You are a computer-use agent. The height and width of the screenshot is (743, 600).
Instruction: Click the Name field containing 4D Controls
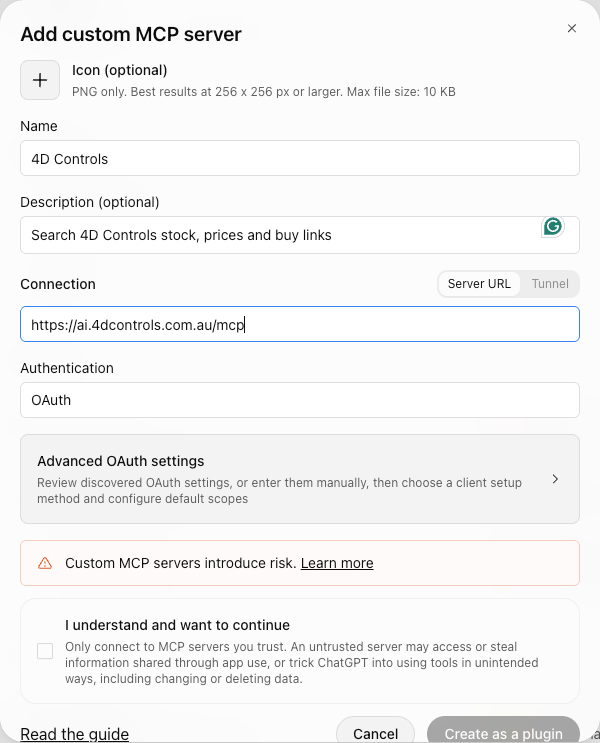coord(300,158)
